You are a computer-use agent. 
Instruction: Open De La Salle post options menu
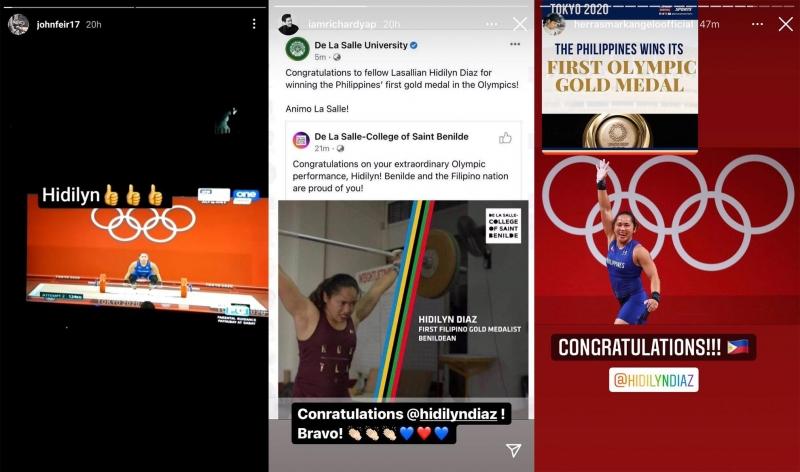coord(515,44)
